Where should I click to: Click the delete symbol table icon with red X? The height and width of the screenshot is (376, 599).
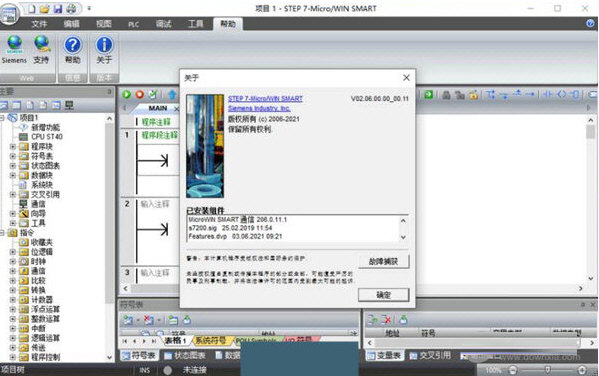(149, 320)
